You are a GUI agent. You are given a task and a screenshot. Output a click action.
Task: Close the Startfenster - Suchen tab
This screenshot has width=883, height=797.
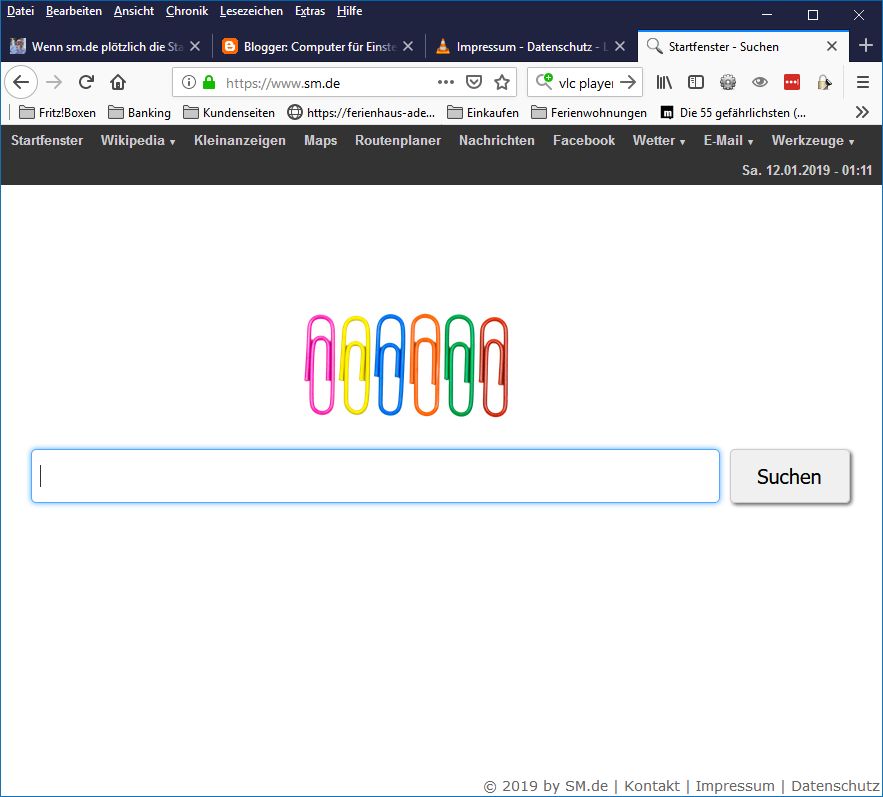[832, 46]
